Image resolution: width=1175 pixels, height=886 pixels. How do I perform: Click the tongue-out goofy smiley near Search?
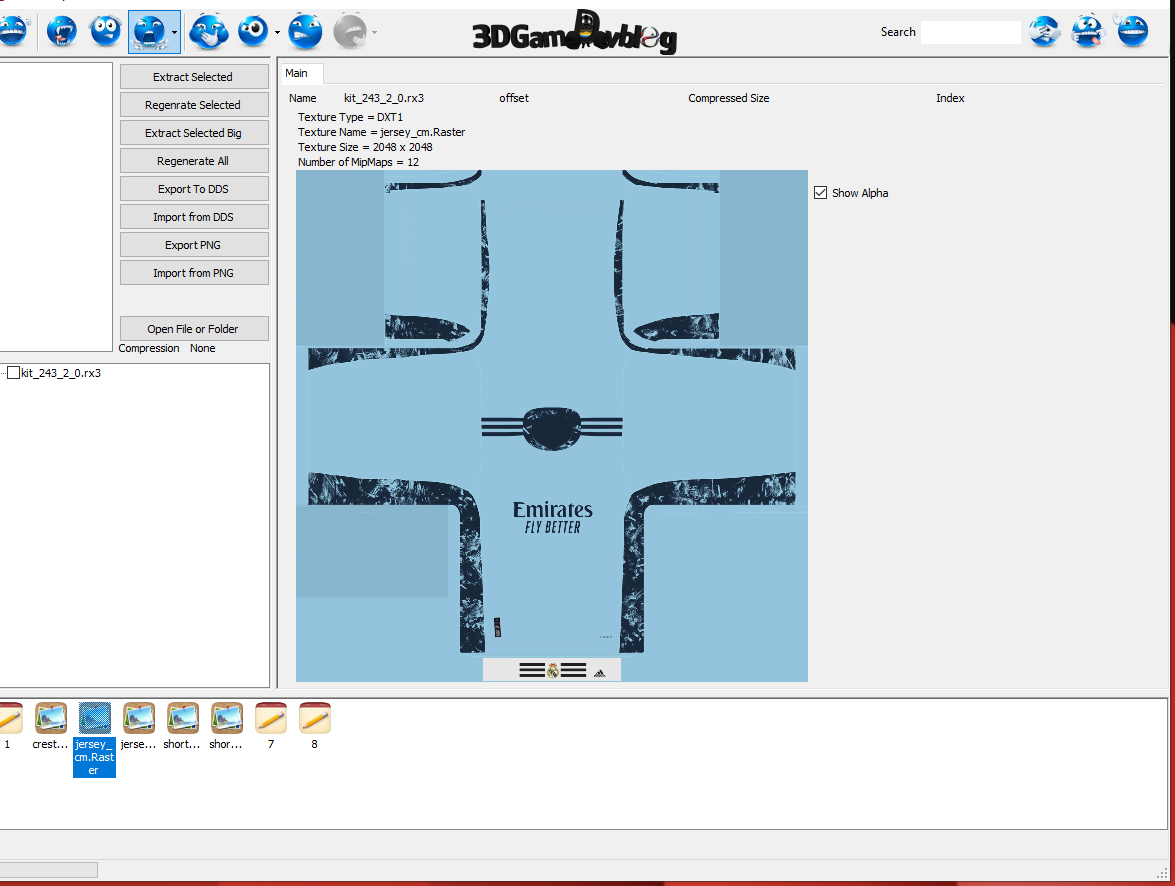point(1088,31)
